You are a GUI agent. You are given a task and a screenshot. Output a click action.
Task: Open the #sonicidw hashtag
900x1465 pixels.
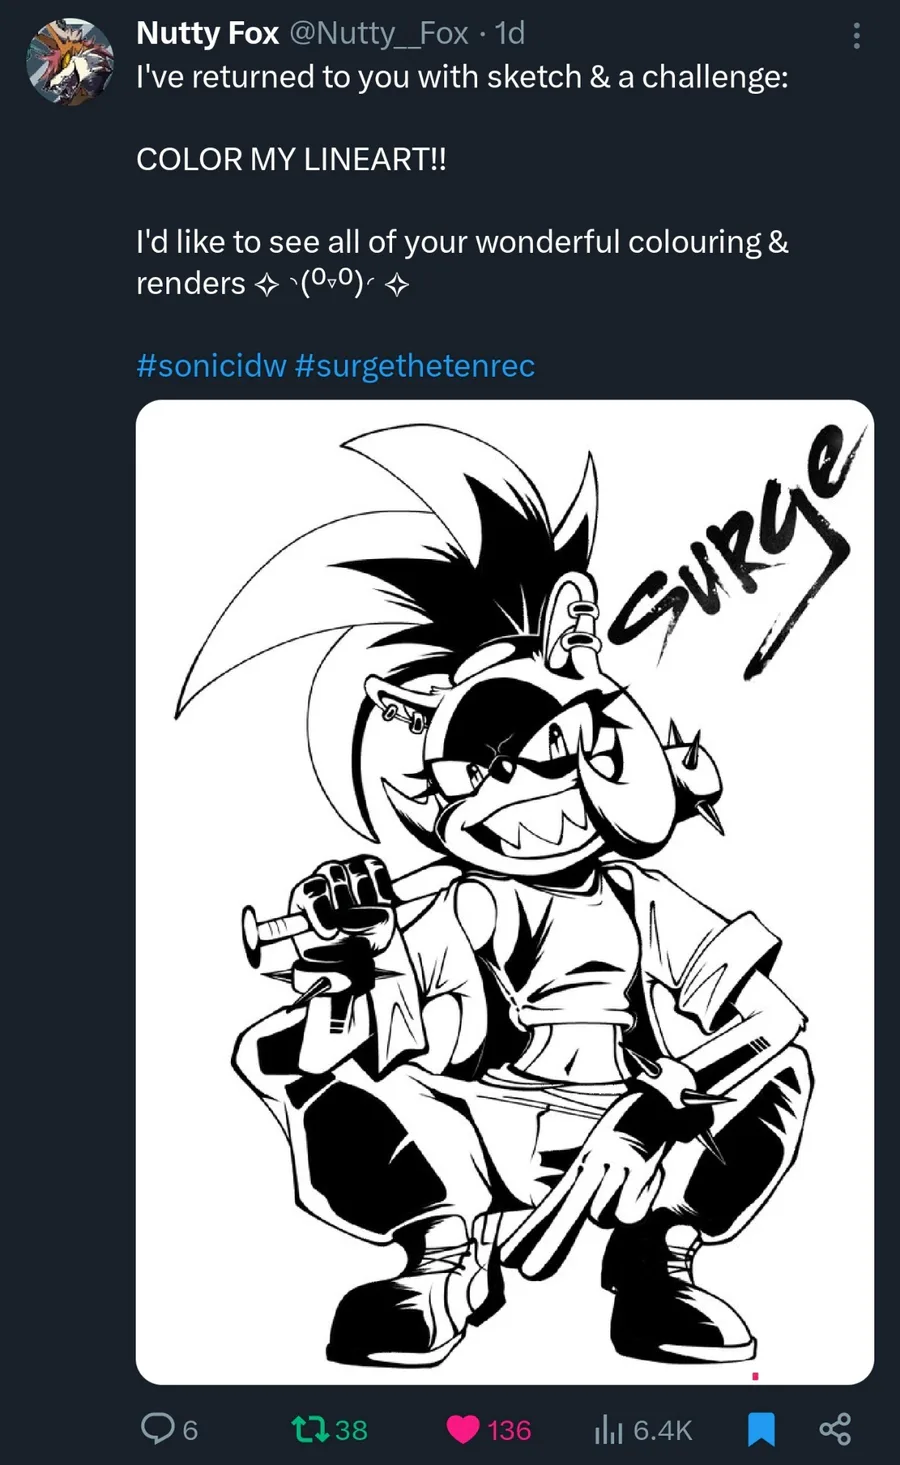211,365
